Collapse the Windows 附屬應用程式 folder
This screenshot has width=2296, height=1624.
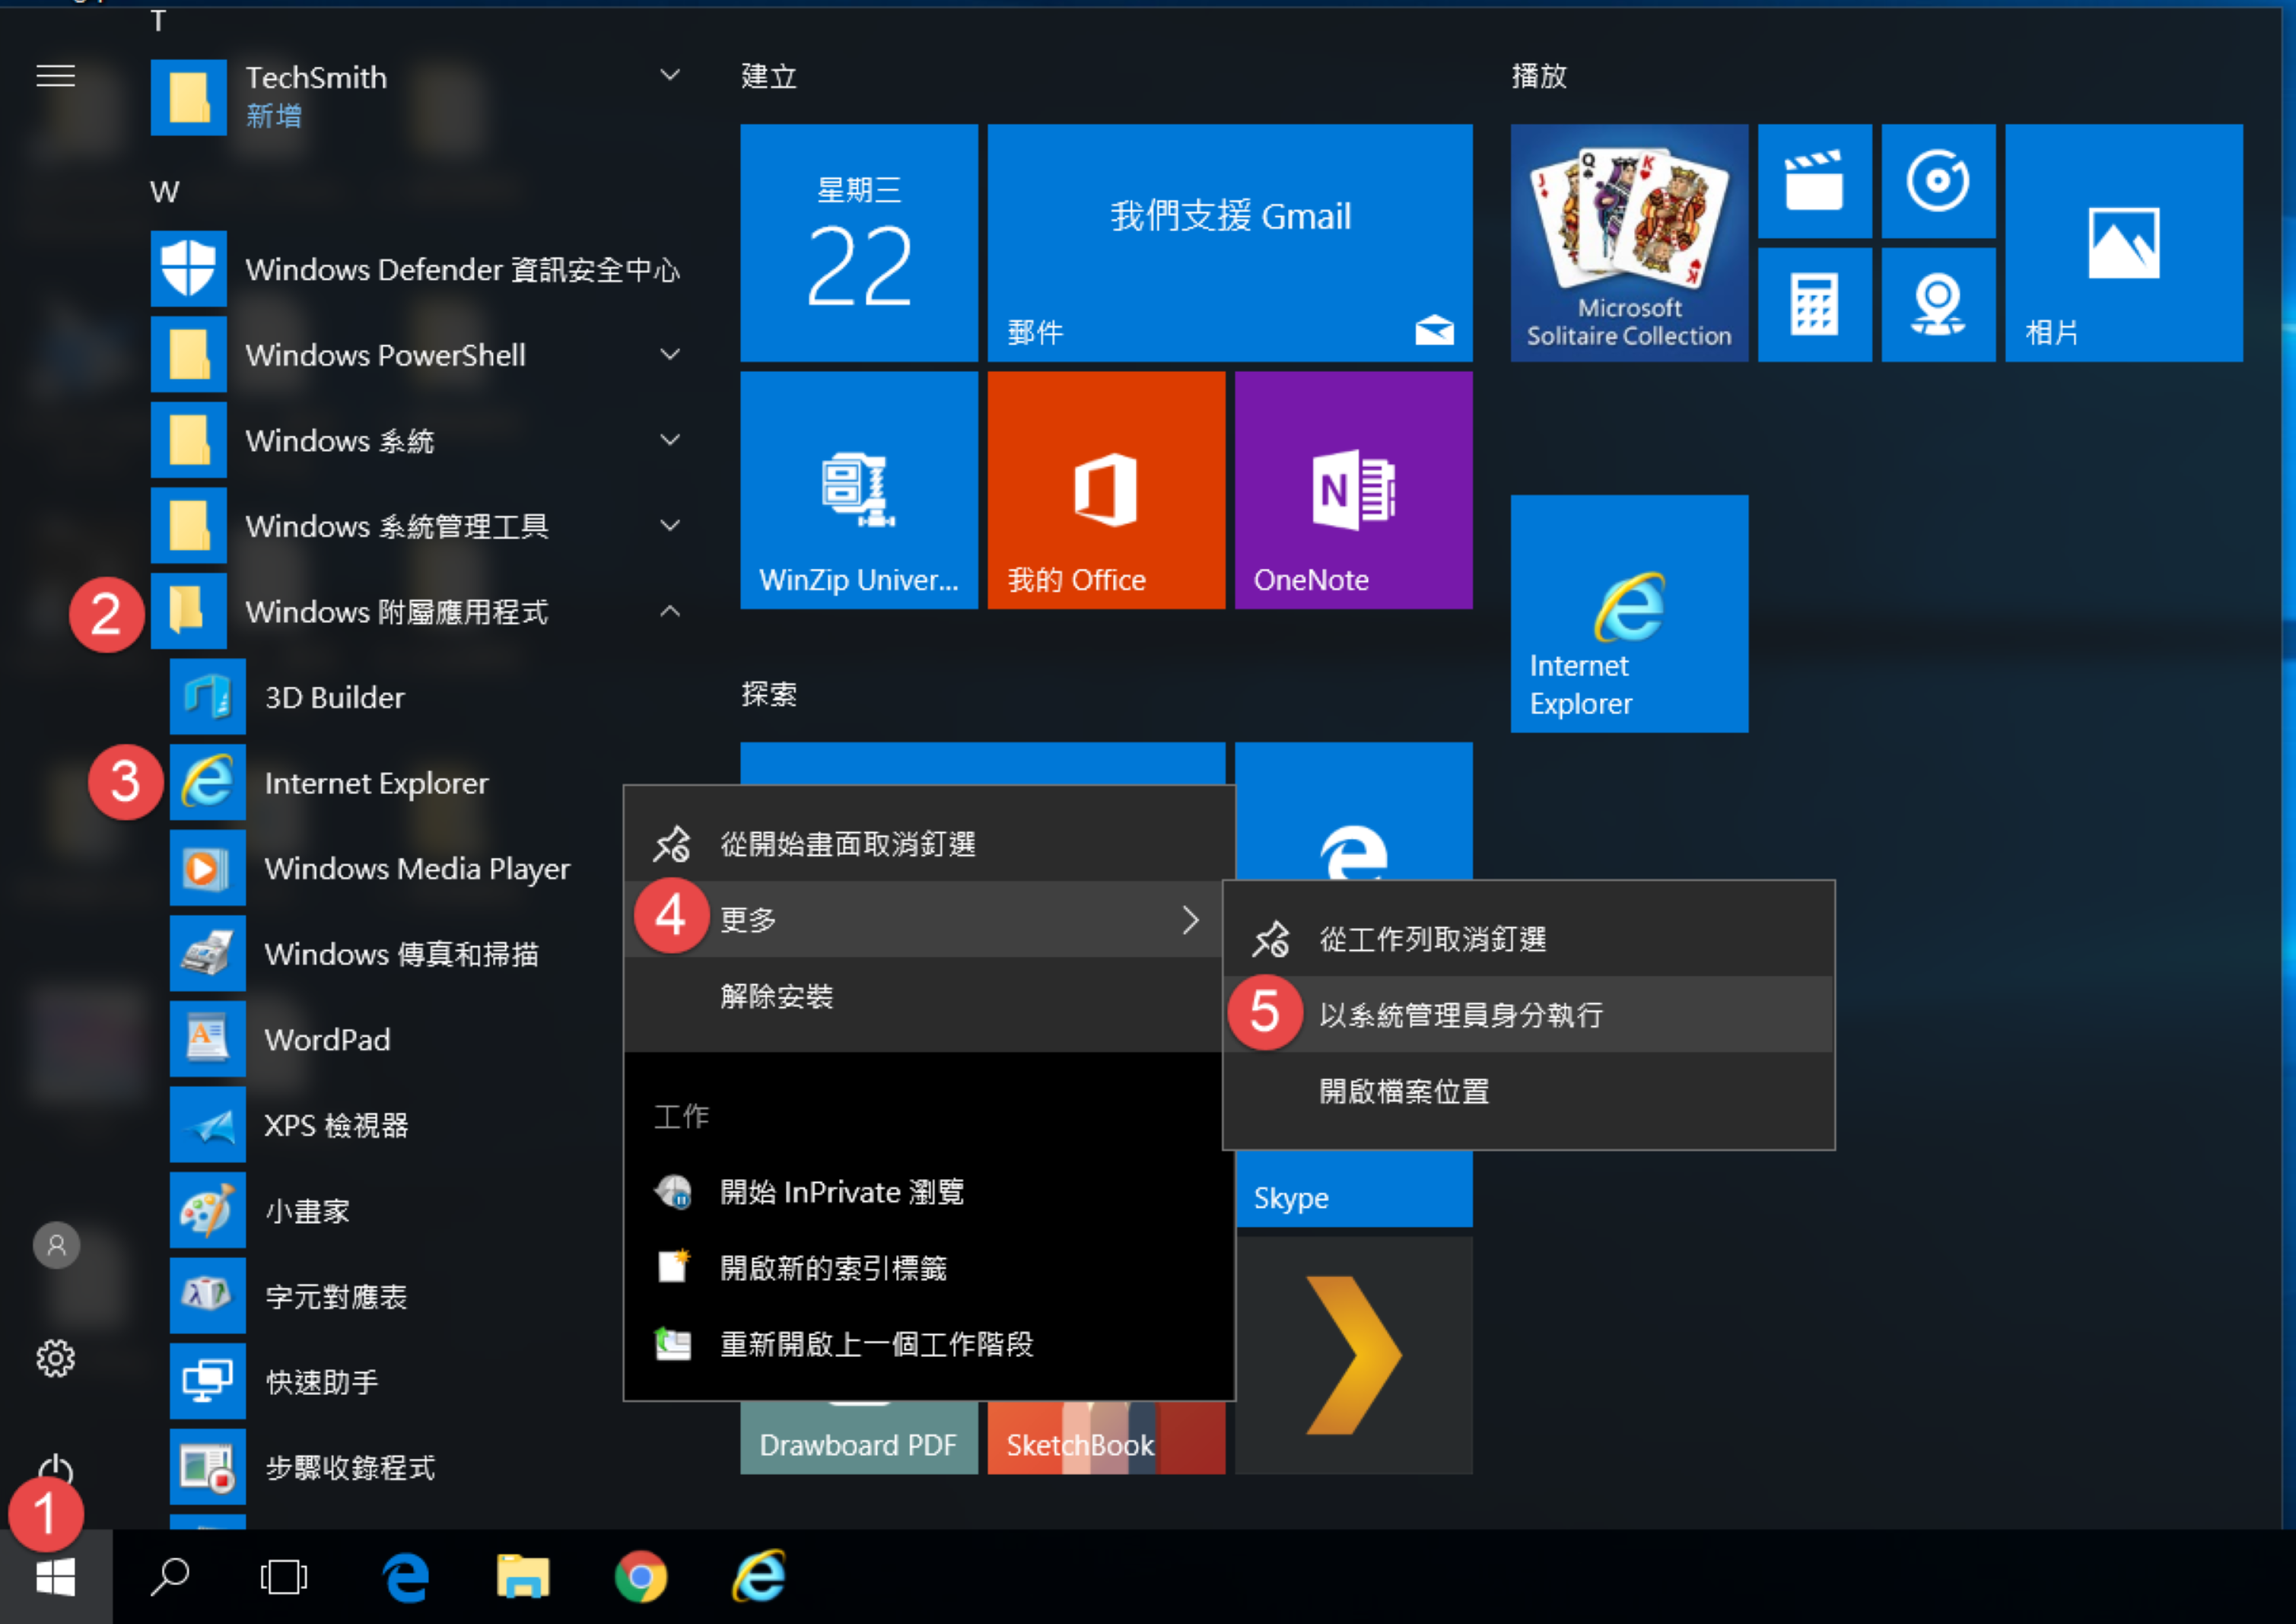click(420, 611)
